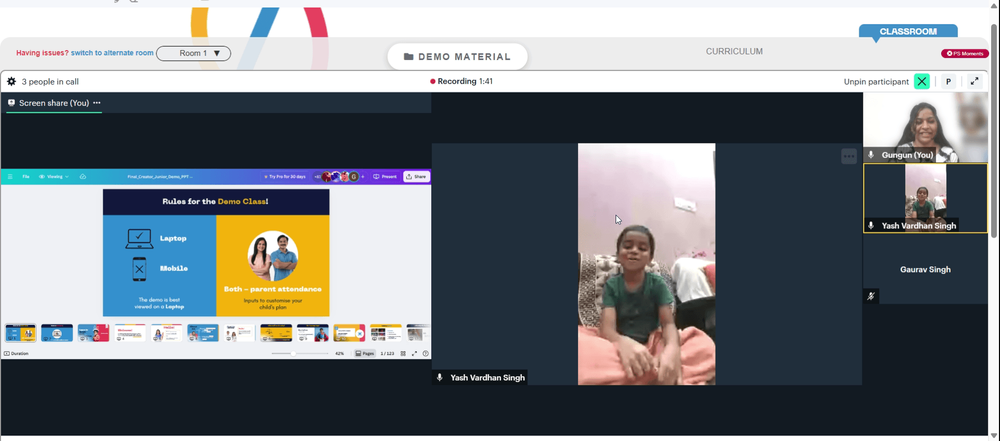Click the PS Moments badge
Screen dimensions: 1000x441
click(965, 54)
